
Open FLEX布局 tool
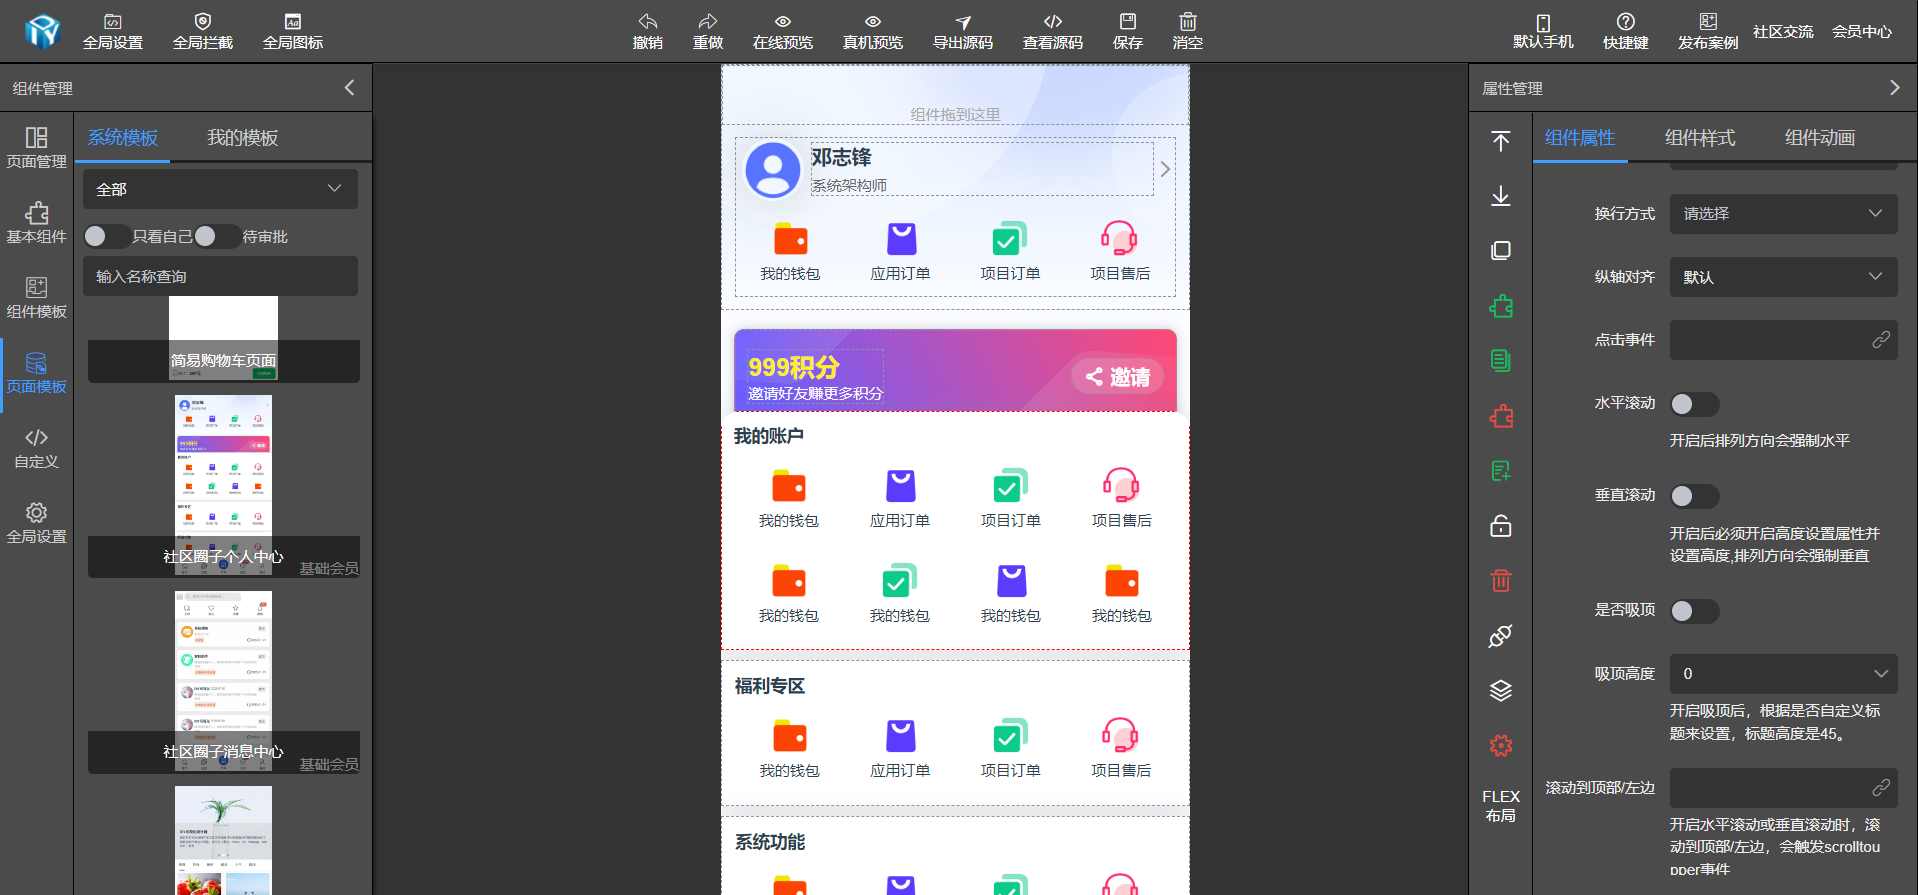[x=1501, y=806]
